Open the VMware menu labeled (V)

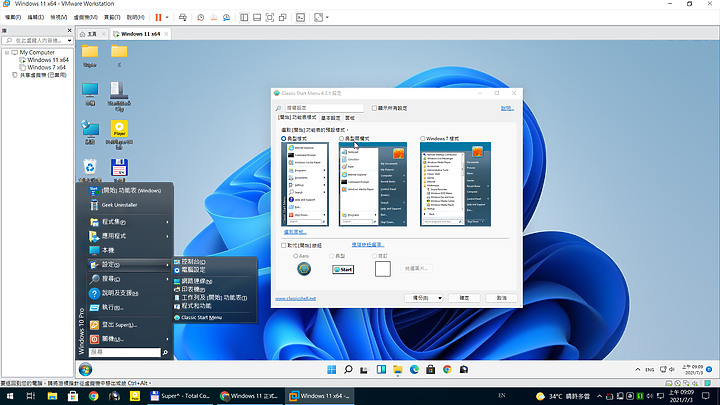click(x=58, y=17)
